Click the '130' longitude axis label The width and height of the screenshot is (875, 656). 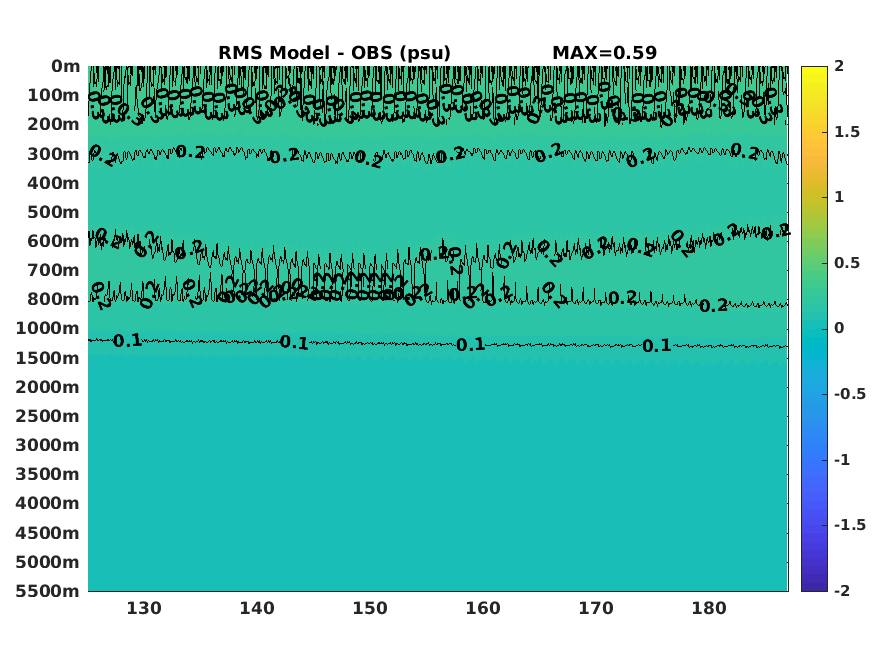144,608
